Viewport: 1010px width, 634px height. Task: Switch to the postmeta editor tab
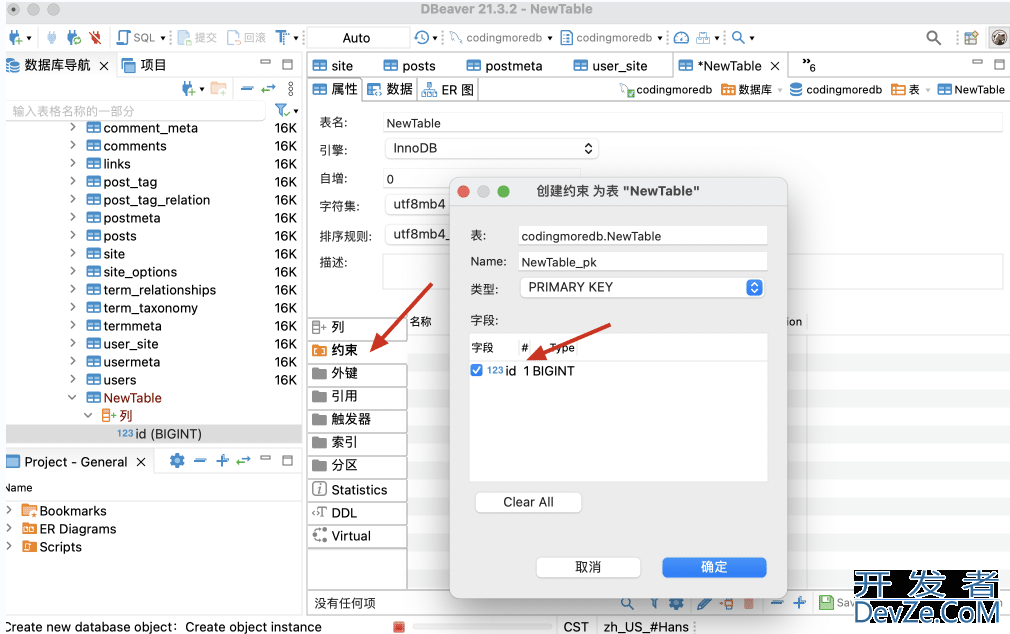504,66
